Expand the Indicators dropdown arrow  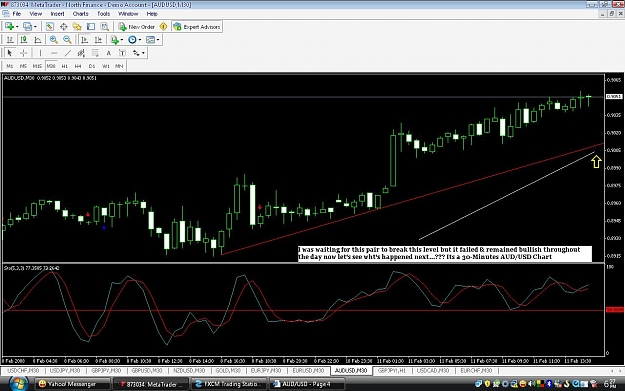click(122, 40)
